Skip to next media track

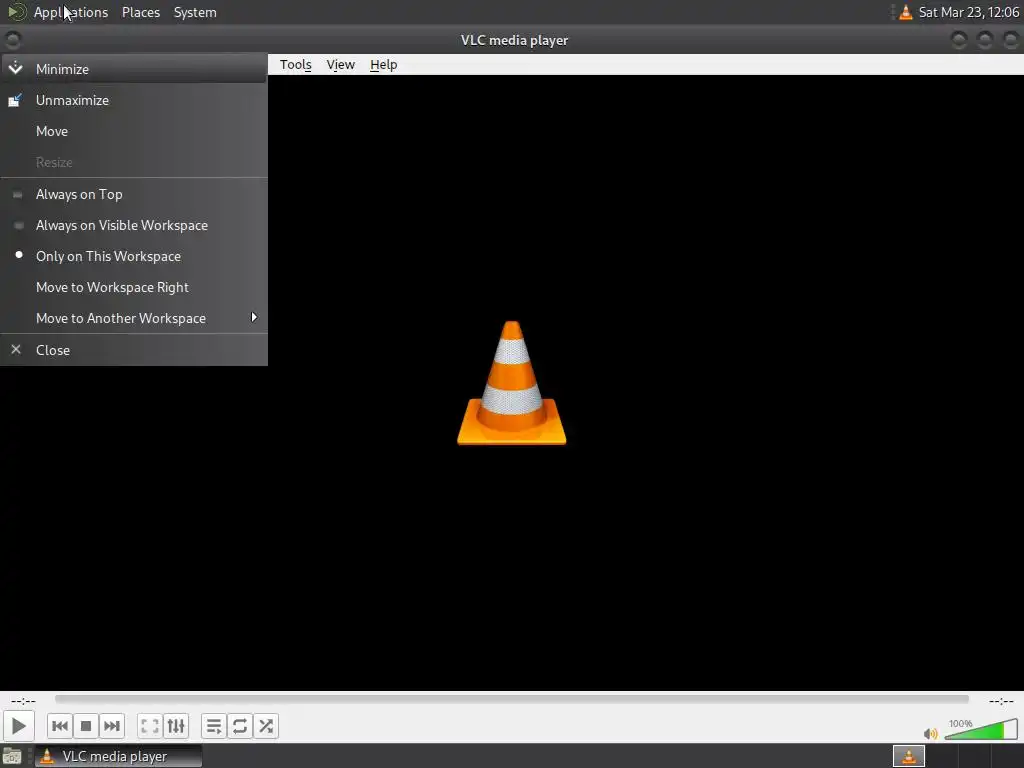point(112,726)
